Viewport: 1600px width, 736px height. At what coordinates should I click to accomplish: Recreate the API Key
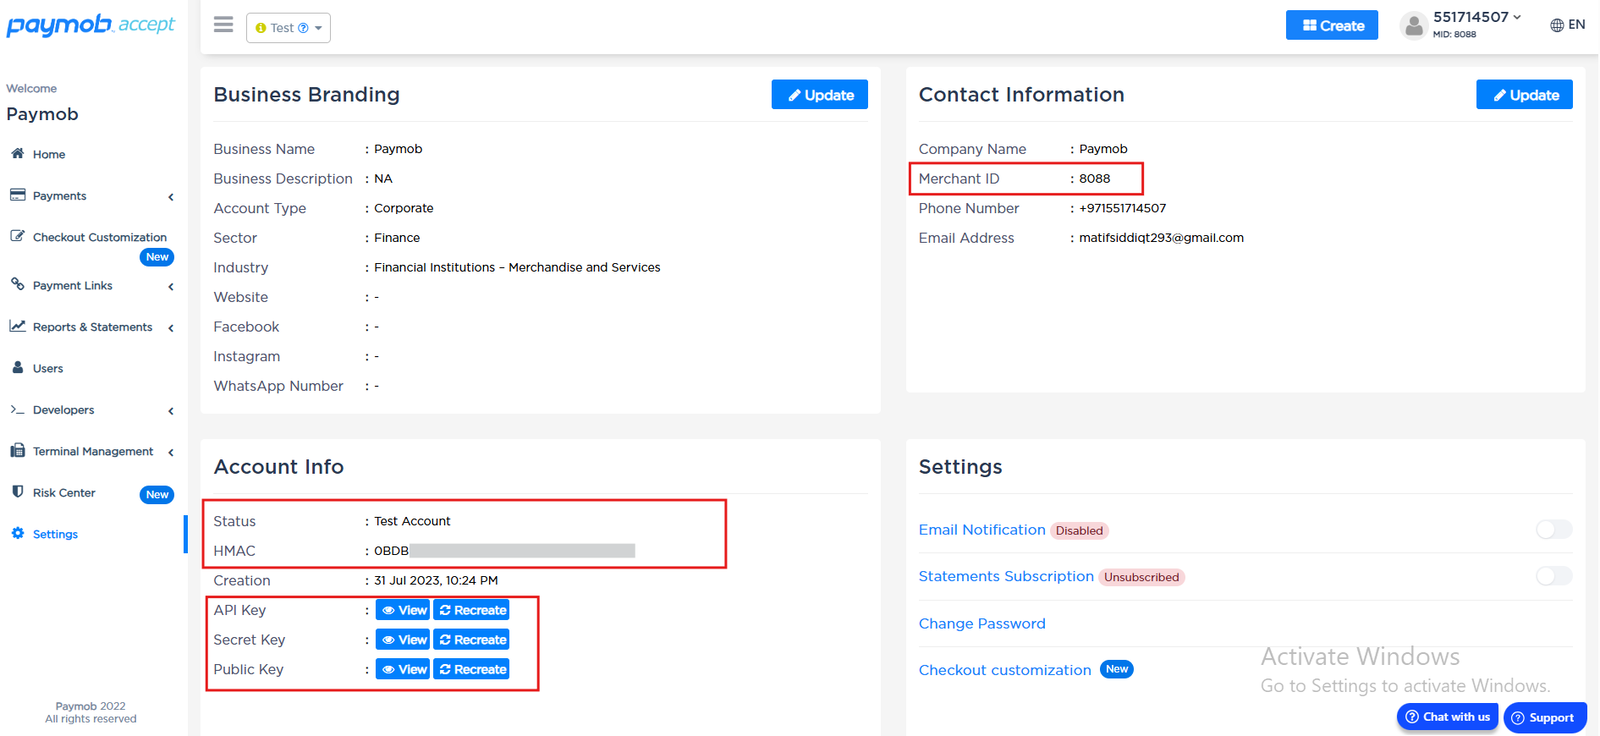point(472,610)
